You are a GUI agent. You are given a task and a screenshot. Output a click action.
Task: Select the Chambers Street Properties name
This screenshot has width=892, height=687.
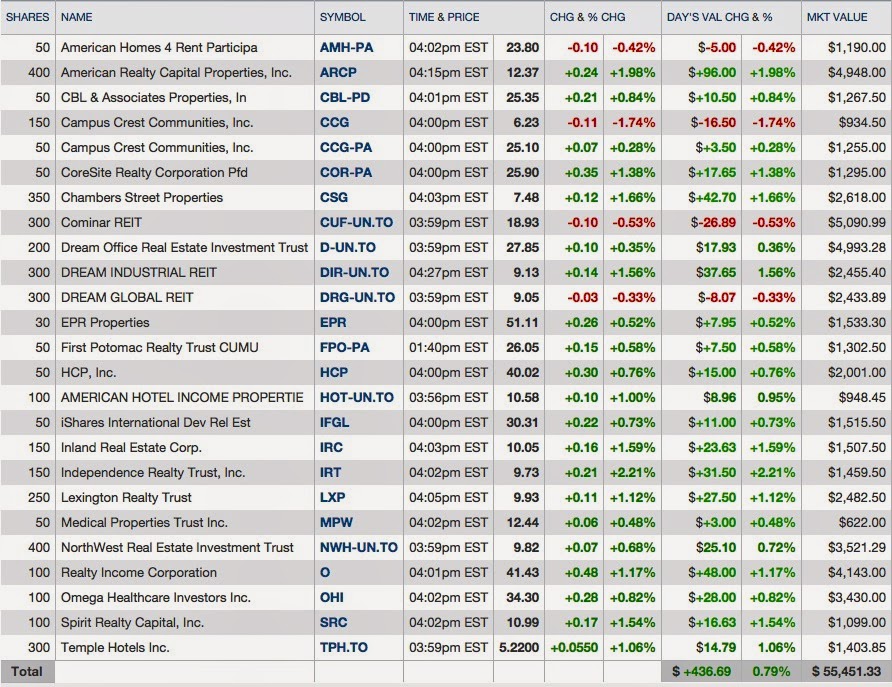142,198
